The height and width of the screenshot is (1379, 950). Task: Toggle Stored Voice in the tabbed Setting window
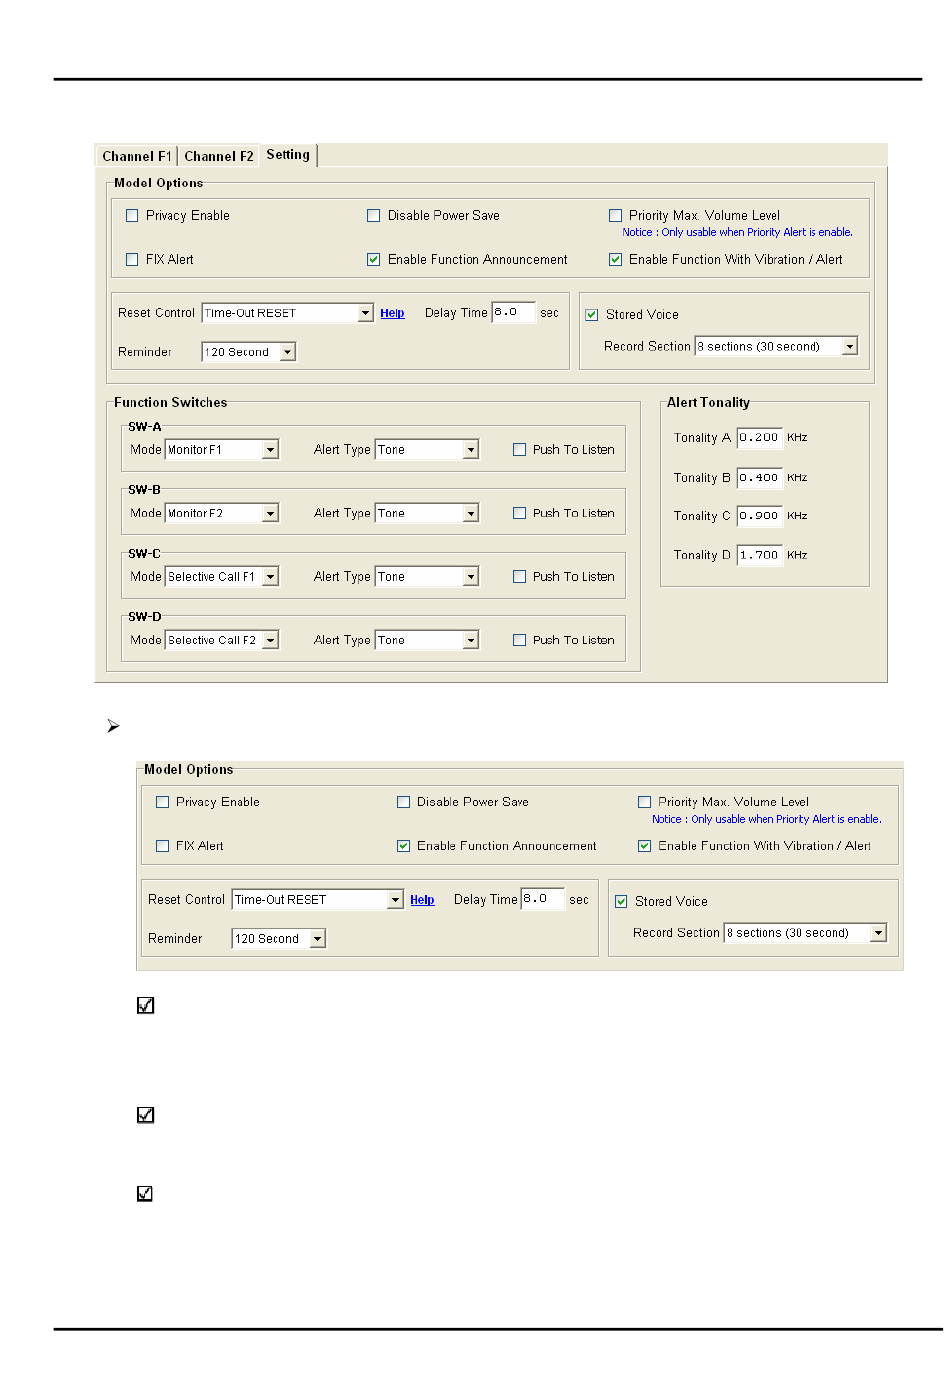pyautogui.click(x=592, y=314)
